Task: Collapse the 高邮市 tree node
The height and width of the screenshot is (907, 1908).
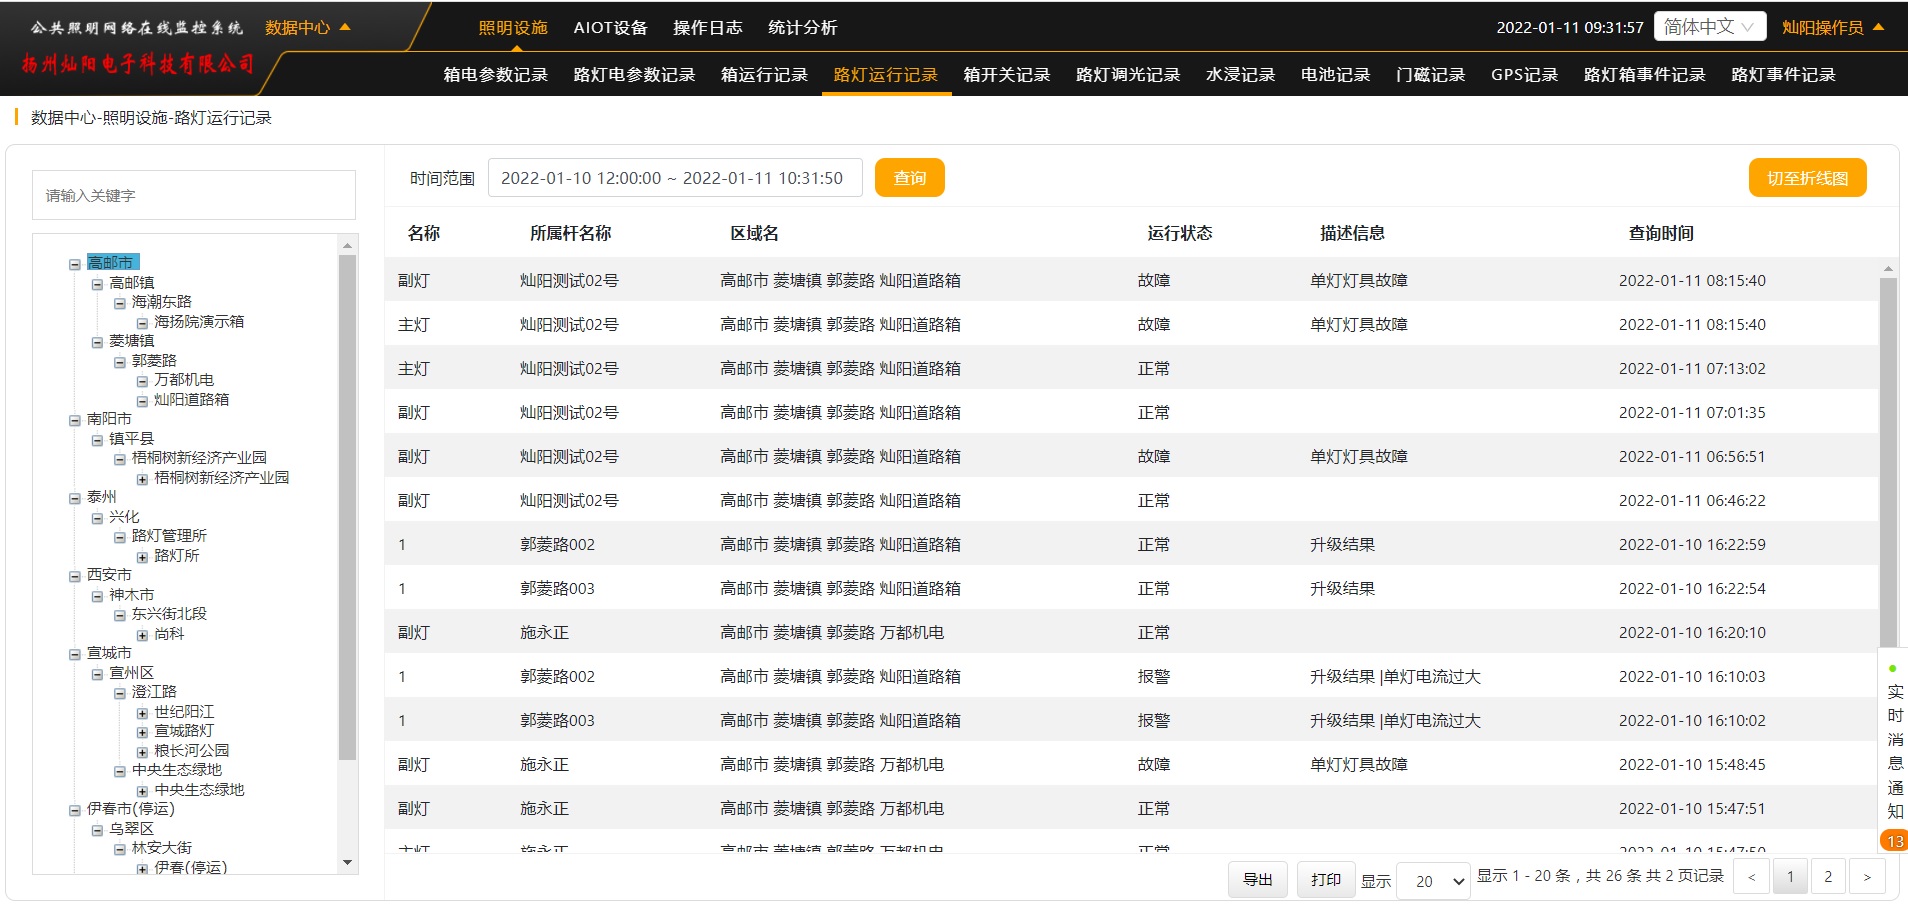Action: pyautogui.click(x=74, y=264)
